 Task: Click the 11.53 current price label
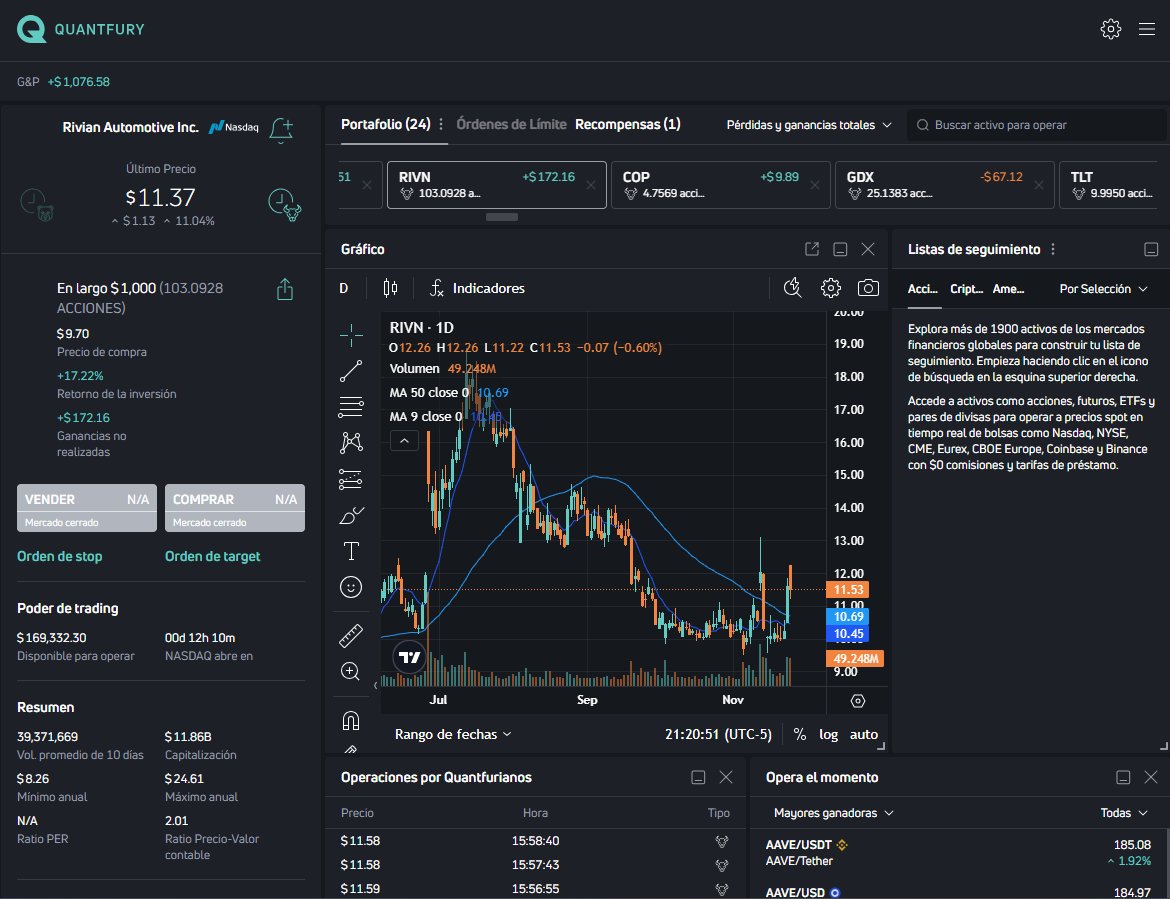tap(847, 589)
